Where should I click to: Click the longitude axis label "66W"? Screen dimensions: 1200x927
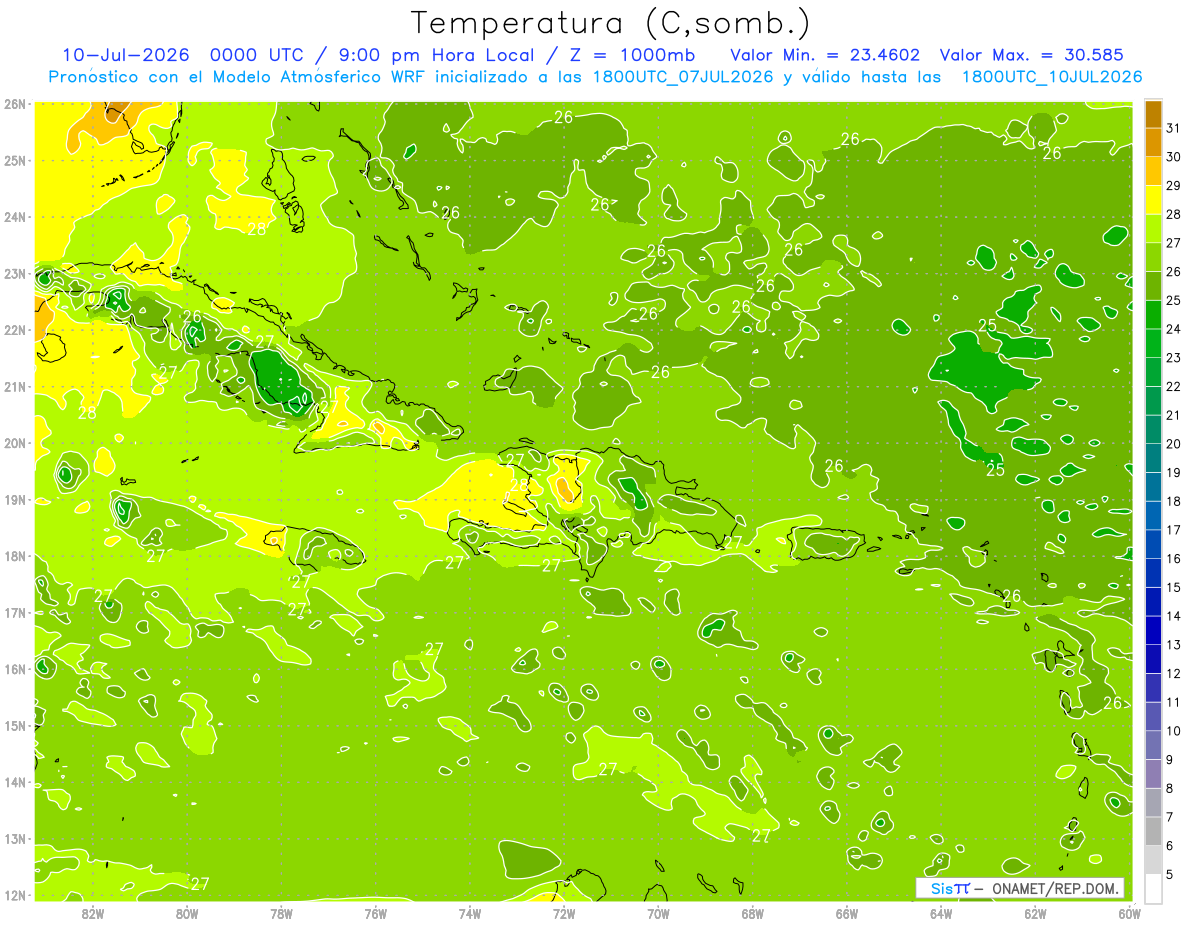click(x=846, y=914)
